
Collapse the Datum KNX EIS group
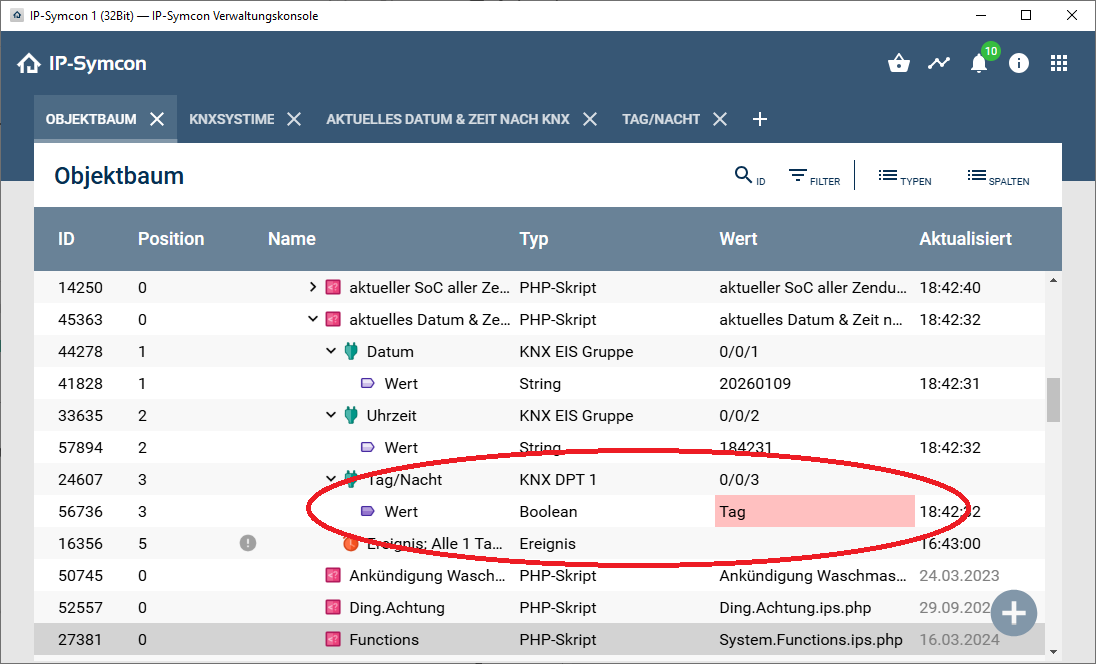(x=331, y=351)
